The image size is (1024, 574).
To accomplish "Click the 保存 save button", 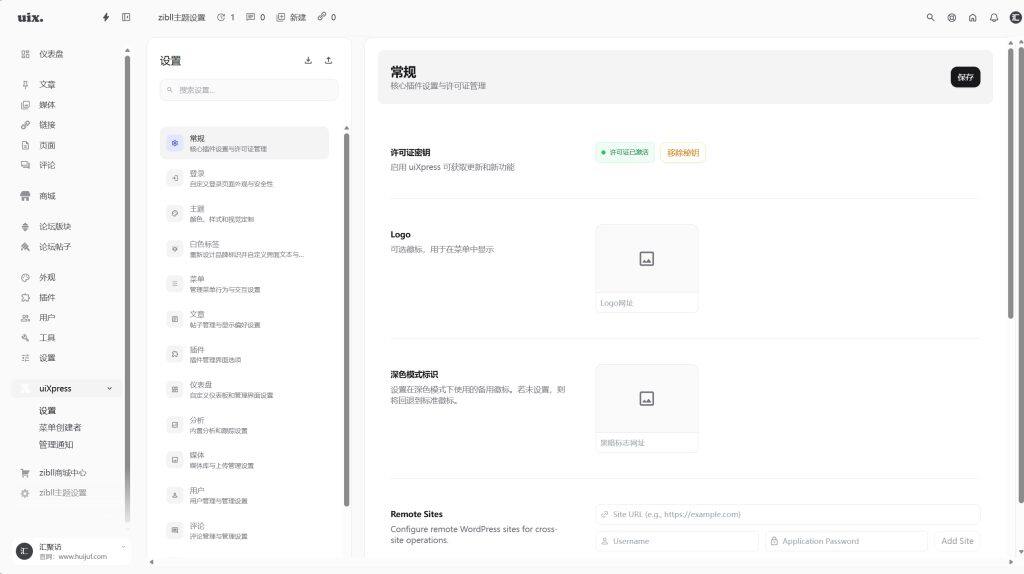I will click(965, 77).
